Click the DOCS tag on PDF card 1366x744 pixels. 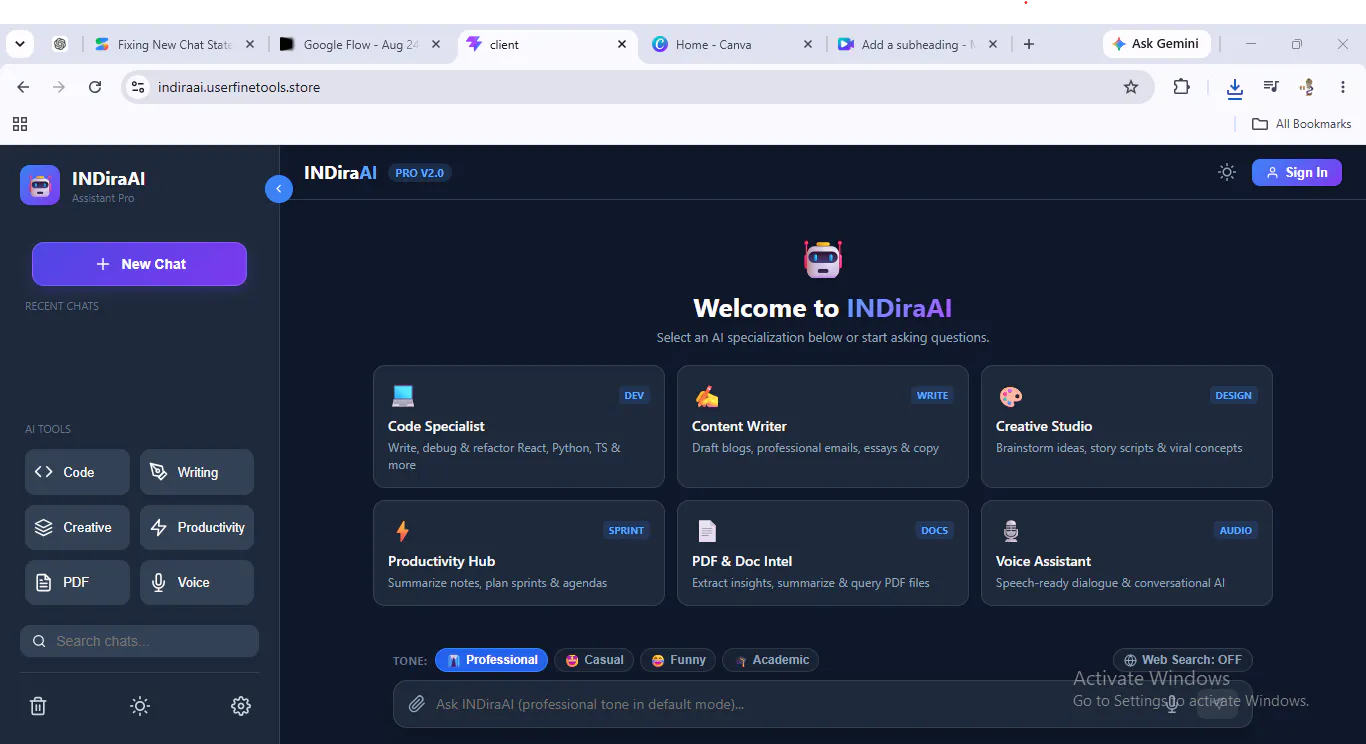pyautogui.click(x=934, y=530)
